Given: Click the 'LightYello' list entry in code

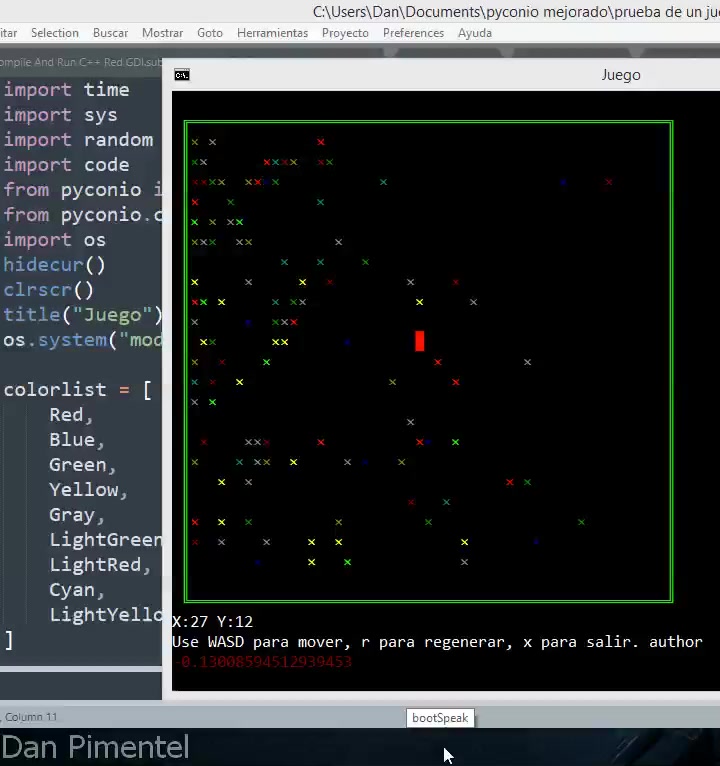Looking at the screenshot, I should (x=106, y=615).
